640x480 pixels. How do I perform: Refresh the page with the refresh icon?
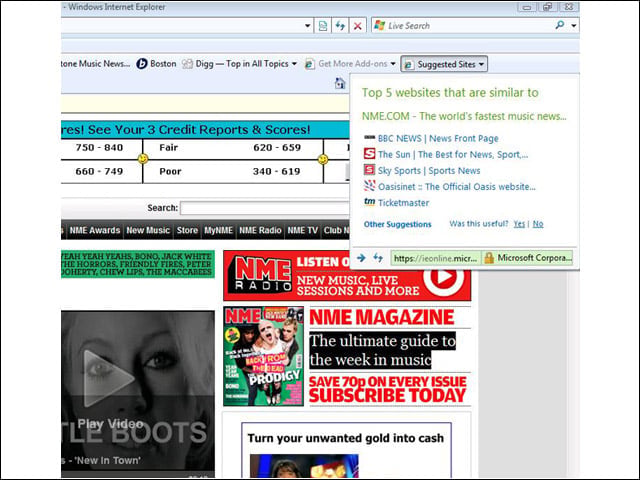[x=340, y=26]
